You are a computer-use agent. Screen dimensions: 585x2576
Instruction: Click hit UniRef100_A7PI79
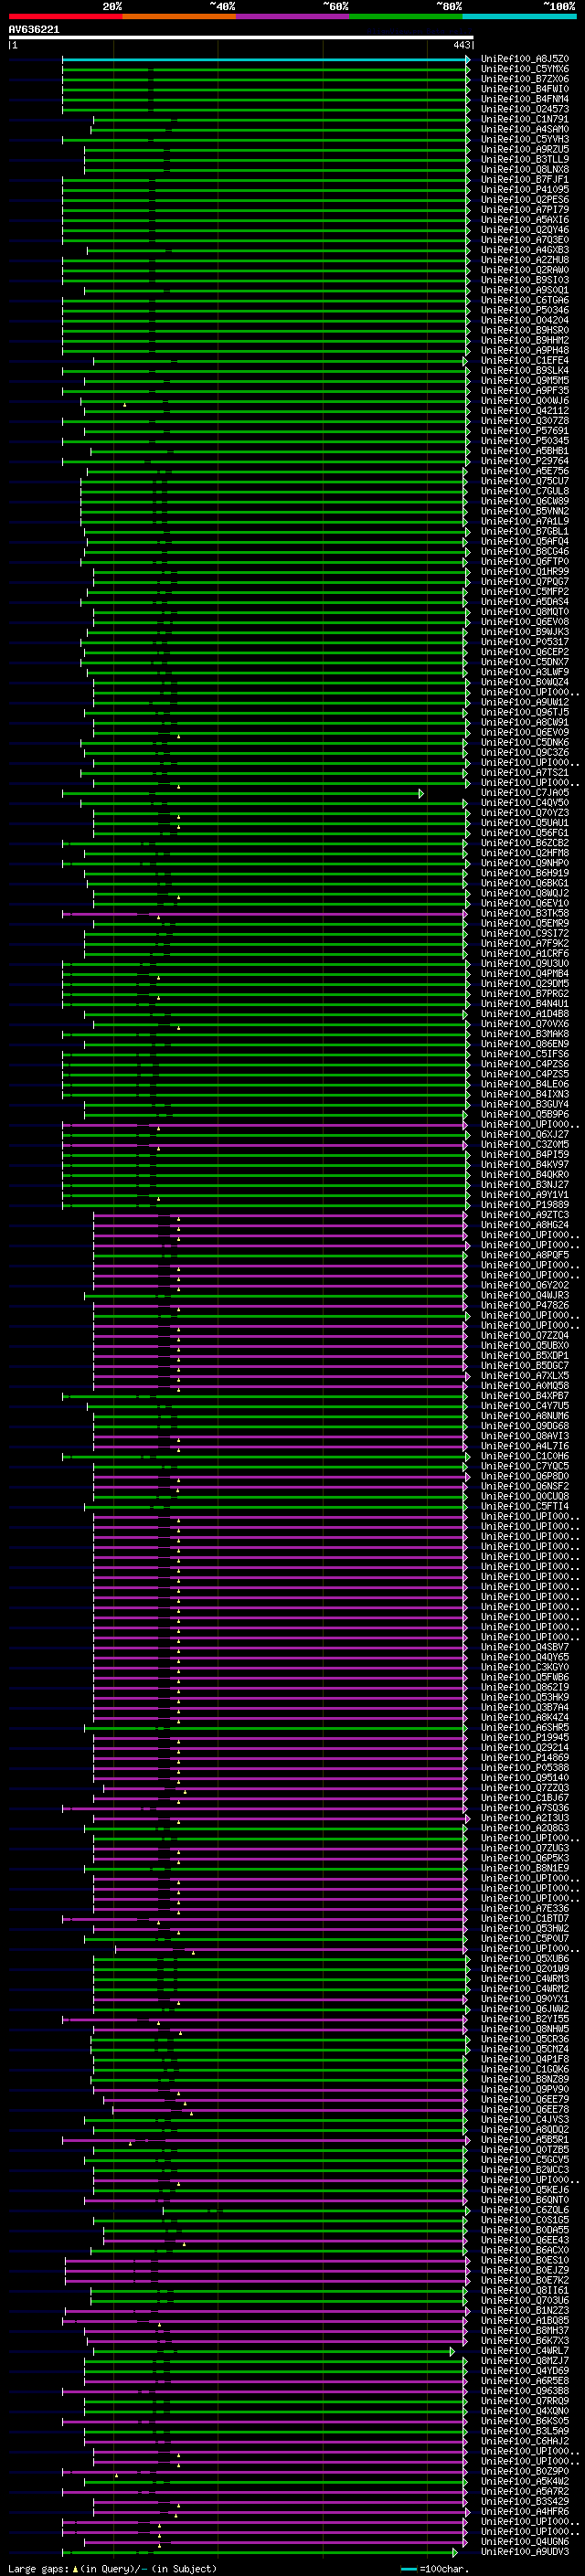(x=525, y=210)
